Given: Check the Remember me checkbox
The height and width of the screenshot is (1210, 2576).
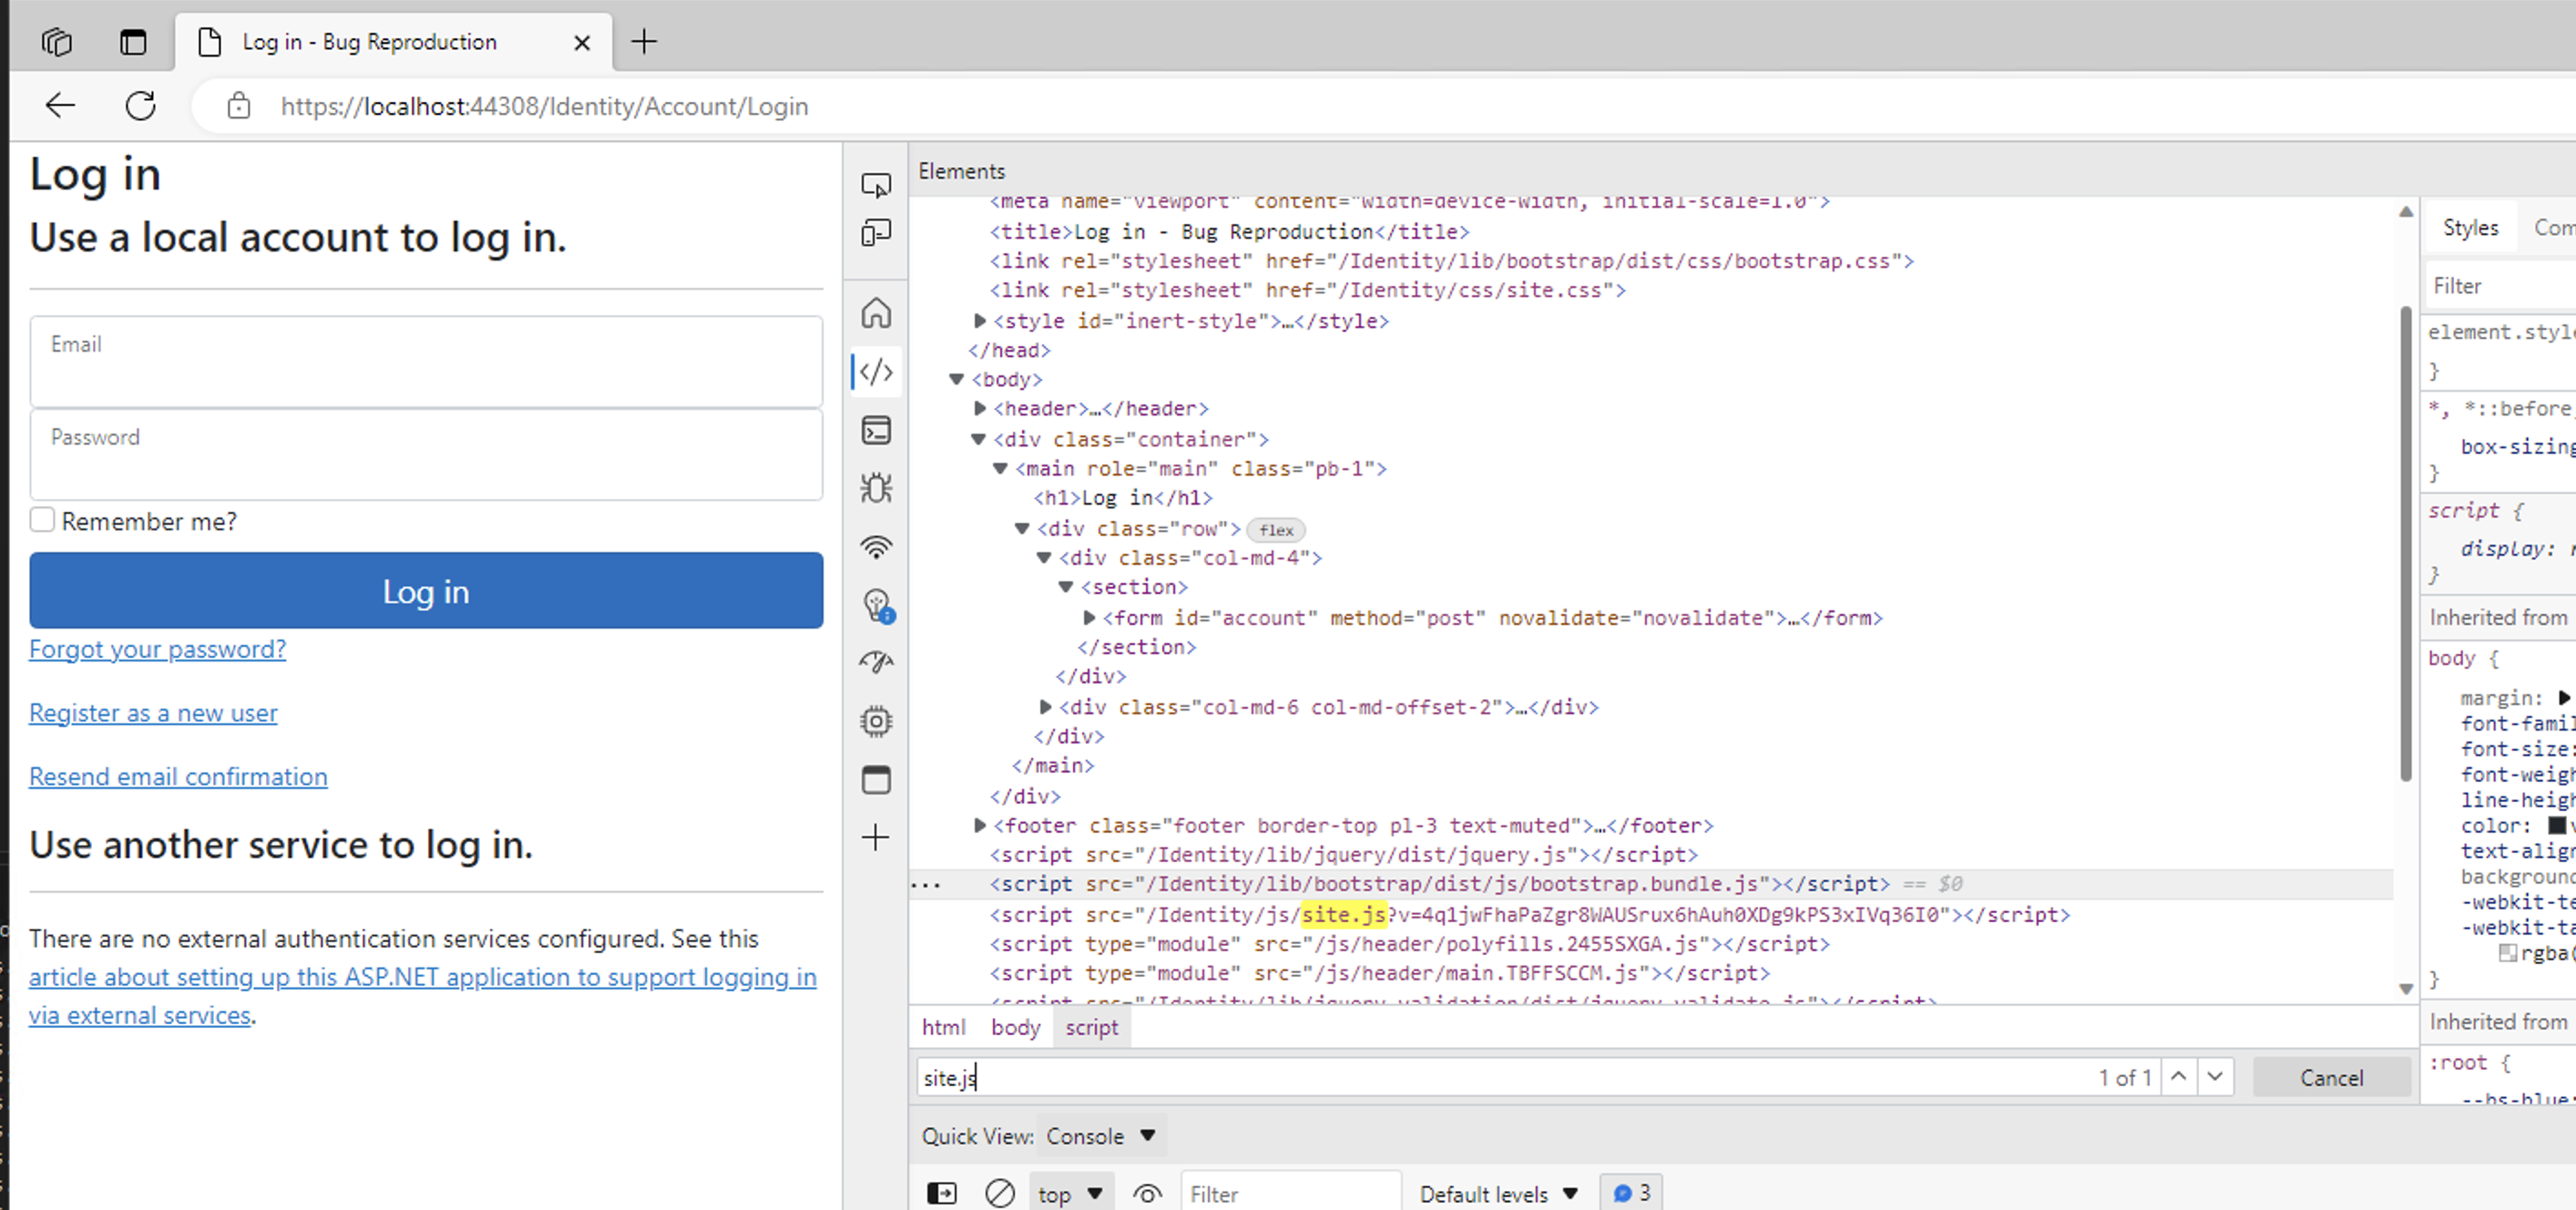Looking at the screenshot, I should [x=42, y=520].
